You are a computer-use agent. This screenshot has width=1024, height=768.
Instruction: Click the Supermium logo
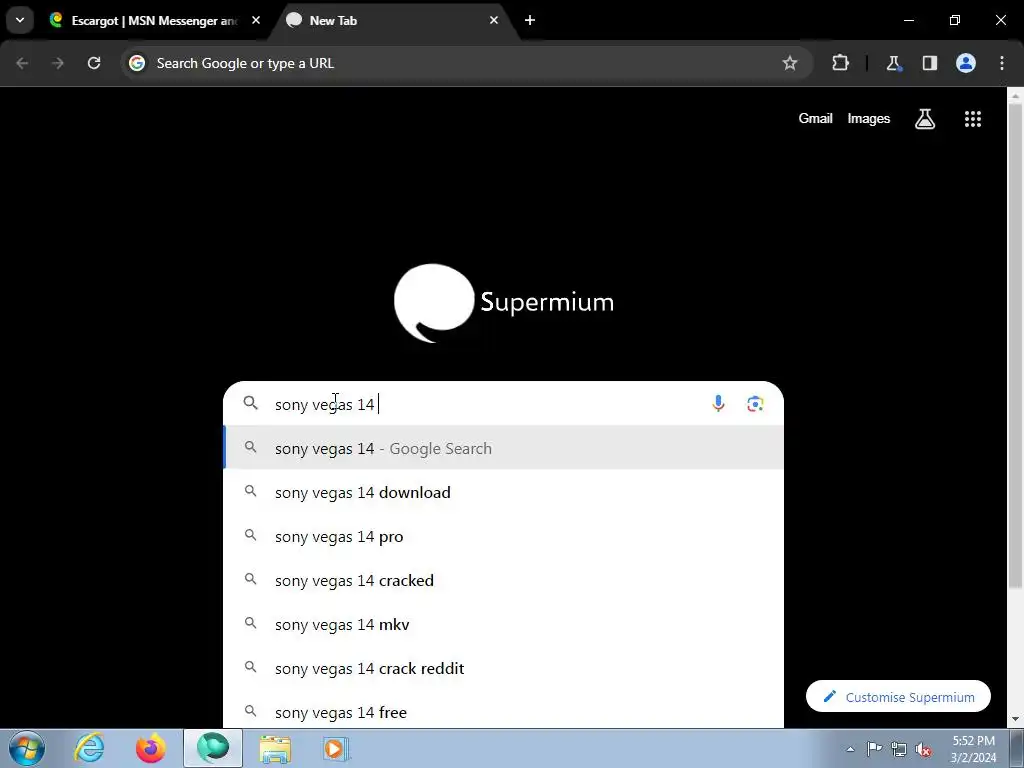point(504,302)
